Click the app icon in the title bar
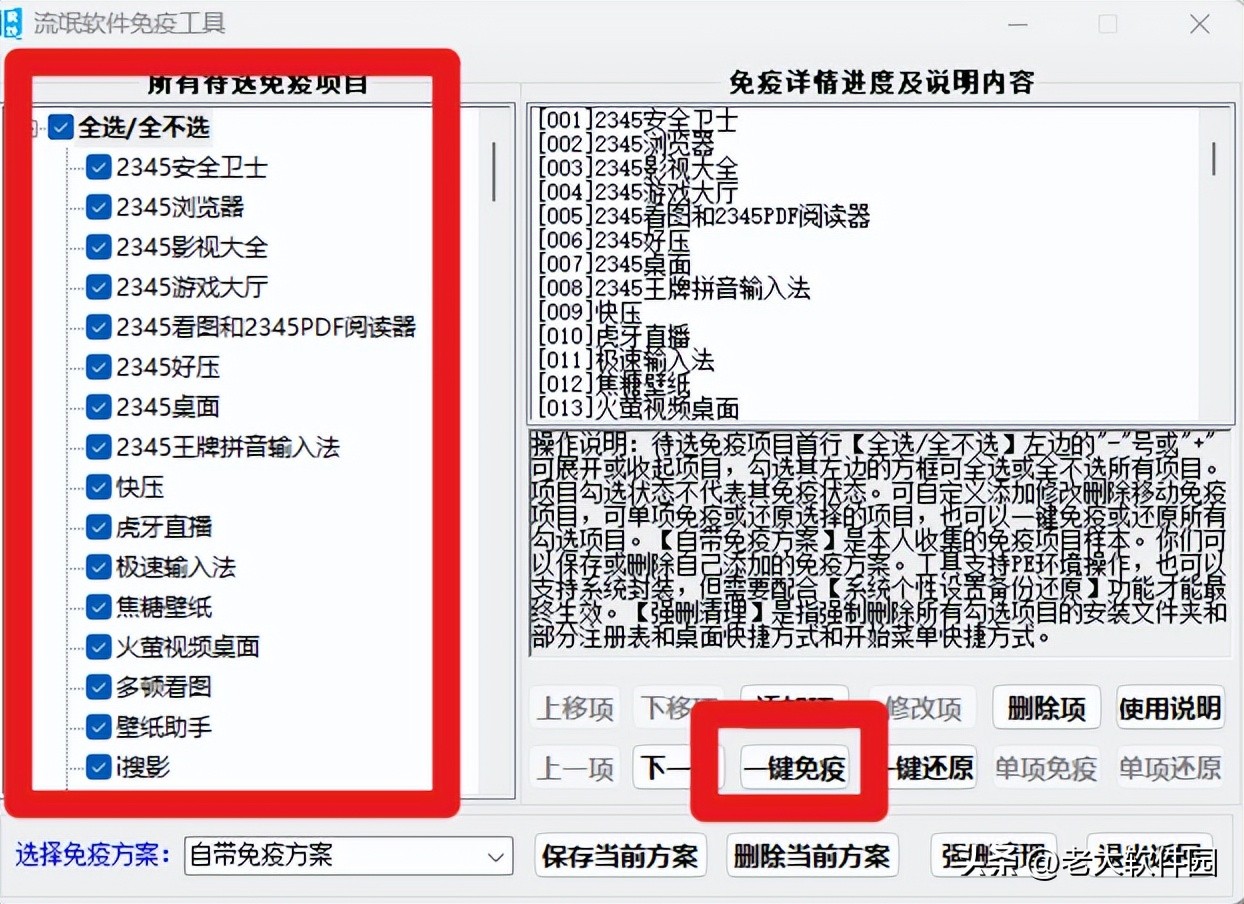The image size is (1244, 904). (15, 22)
